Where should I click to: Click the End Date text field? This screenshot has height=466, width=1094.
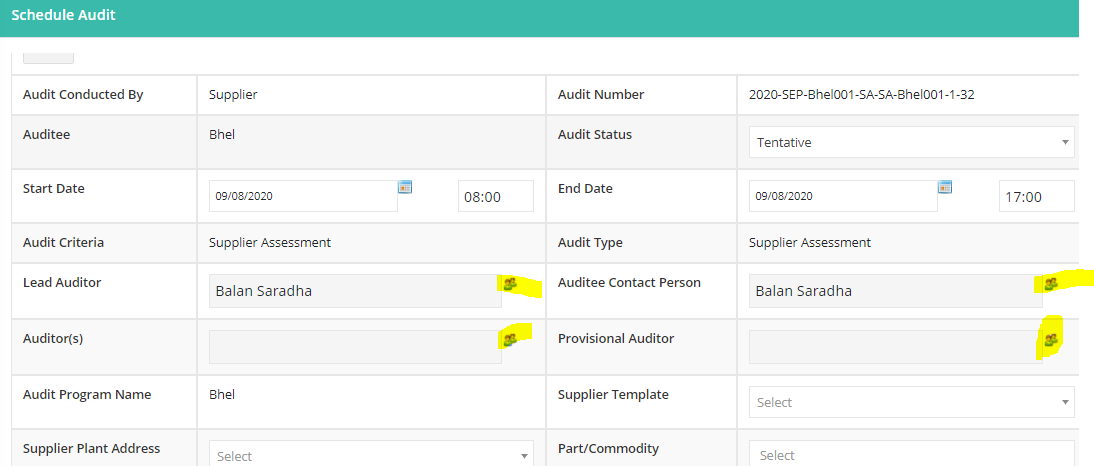[844, 196]
